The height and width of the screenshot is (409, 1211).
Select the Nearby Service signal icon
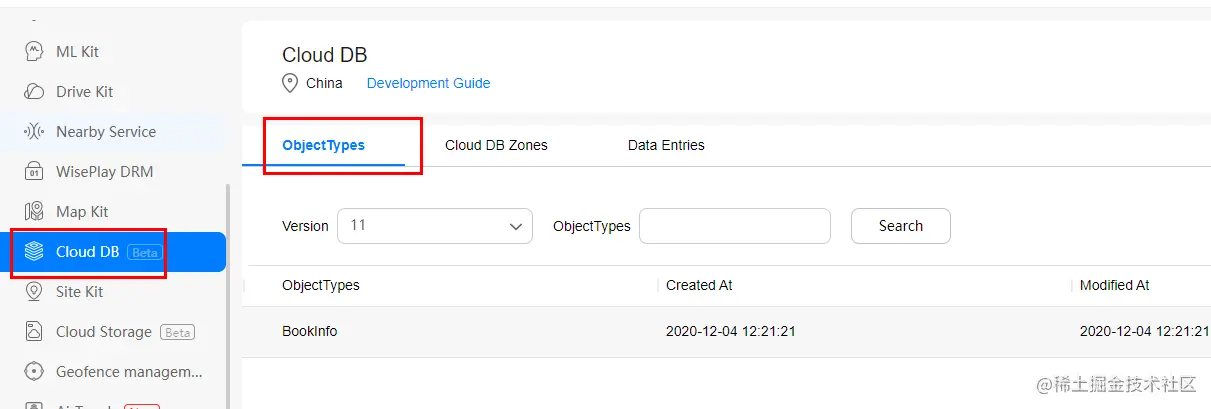(34, 131)
